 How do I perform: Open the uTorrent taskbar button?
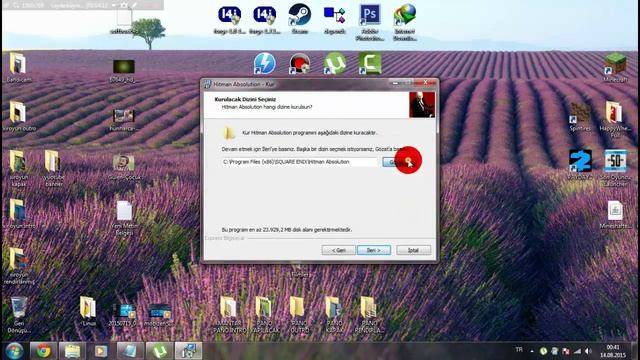click(159, 351)
